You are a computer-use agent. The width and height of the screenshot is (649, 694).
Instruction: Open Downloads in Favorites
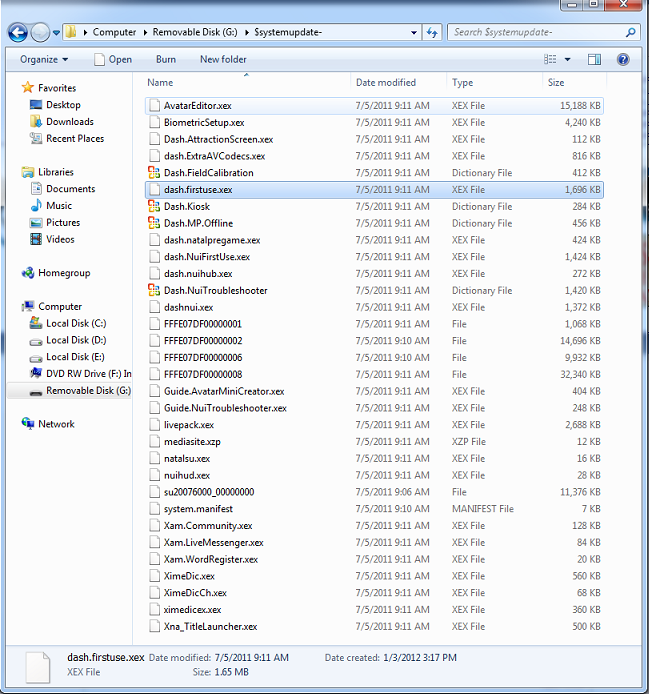(x=69, y=122)
